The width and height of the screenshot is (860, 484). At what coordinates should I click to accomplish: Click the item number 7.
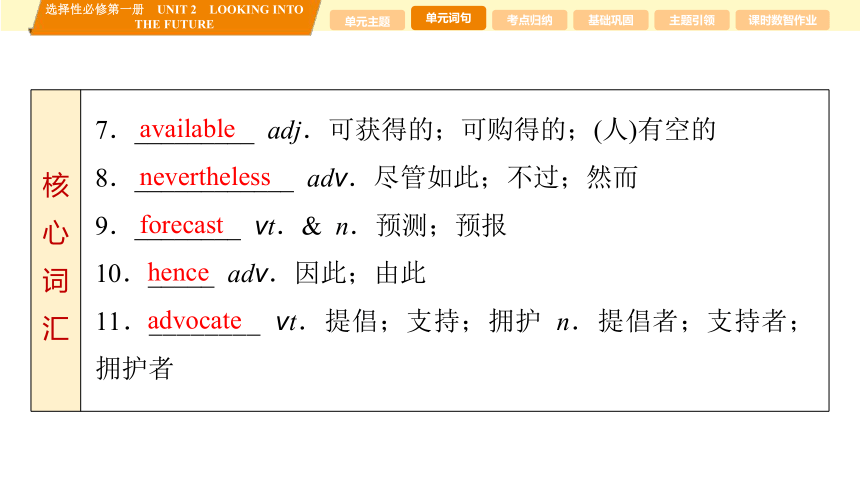pyautogui.click(x=105, y=131)
